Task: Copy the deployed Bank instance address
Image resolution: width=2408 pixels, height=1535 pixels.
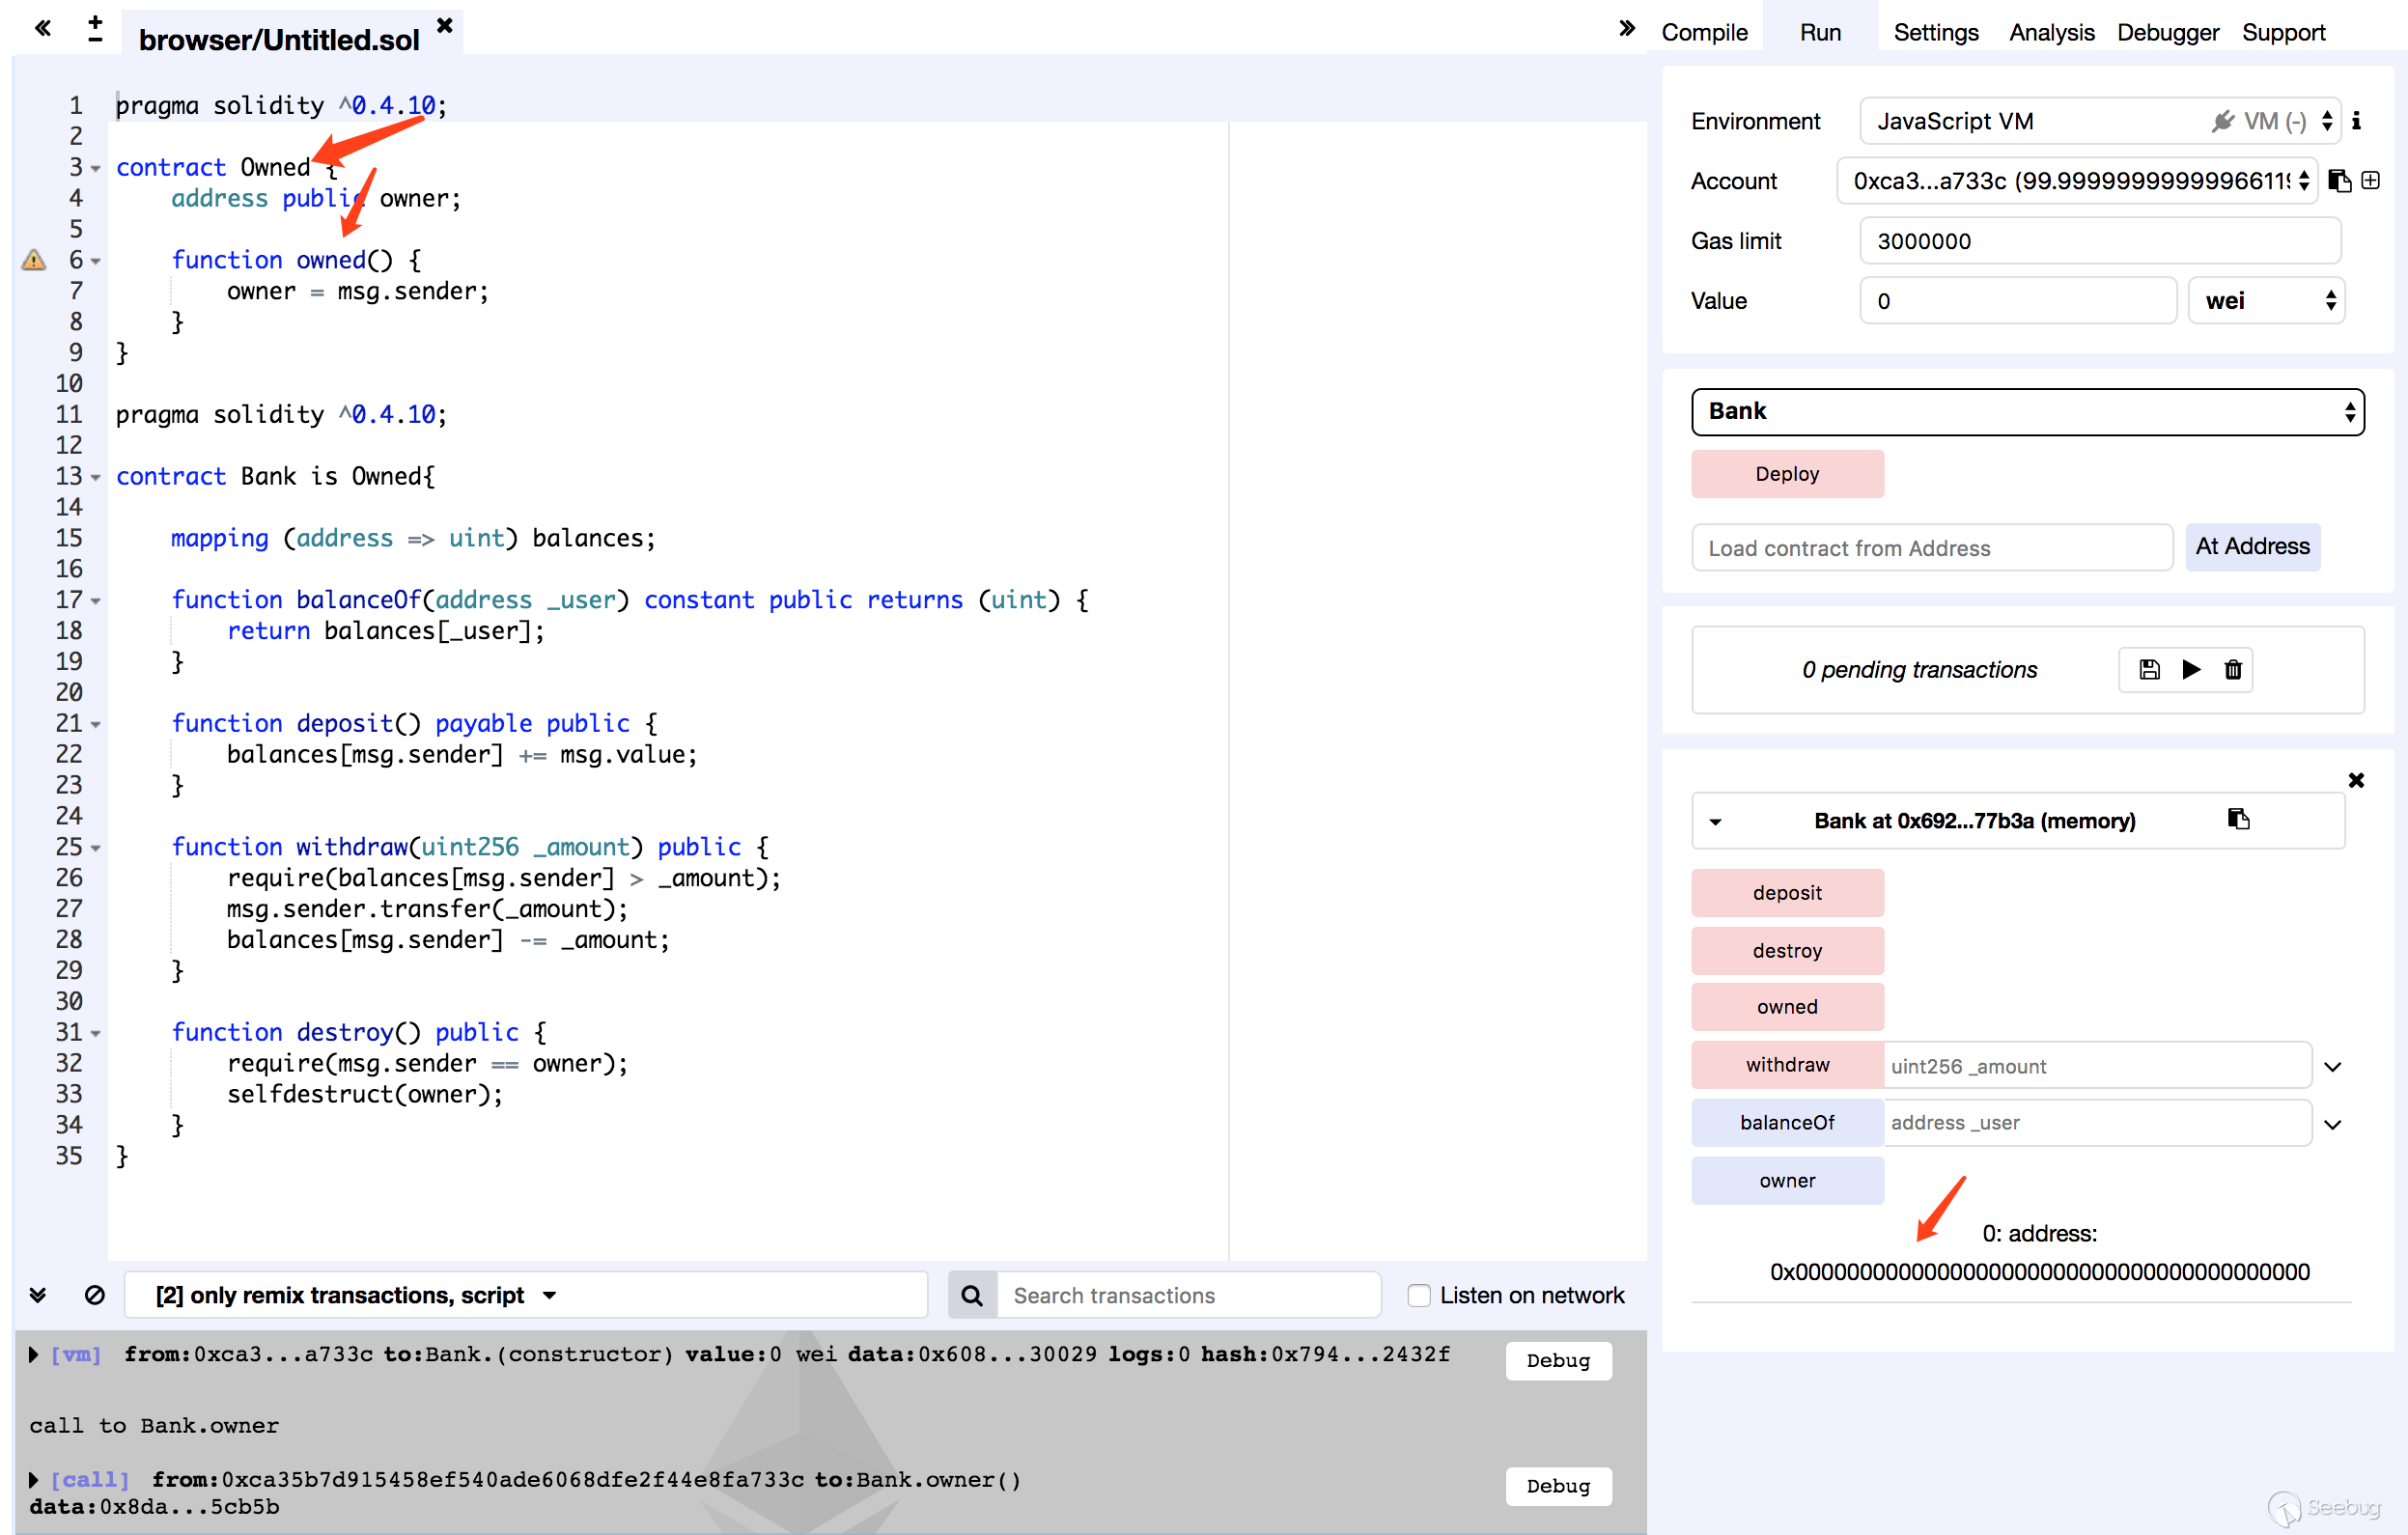Action: point(2238,820)
